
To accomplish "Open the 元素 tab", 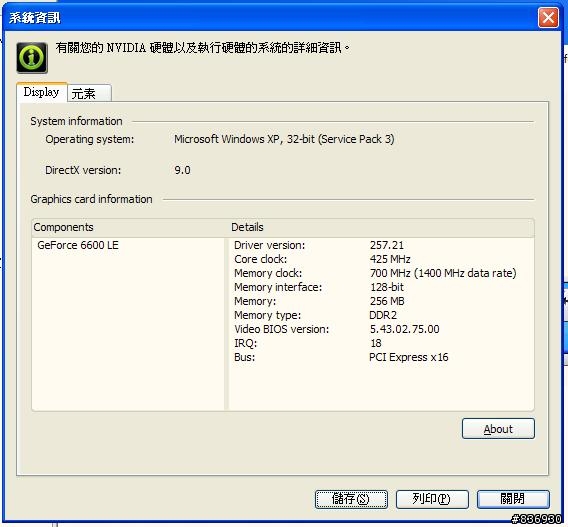I will [x=89, y=93].
